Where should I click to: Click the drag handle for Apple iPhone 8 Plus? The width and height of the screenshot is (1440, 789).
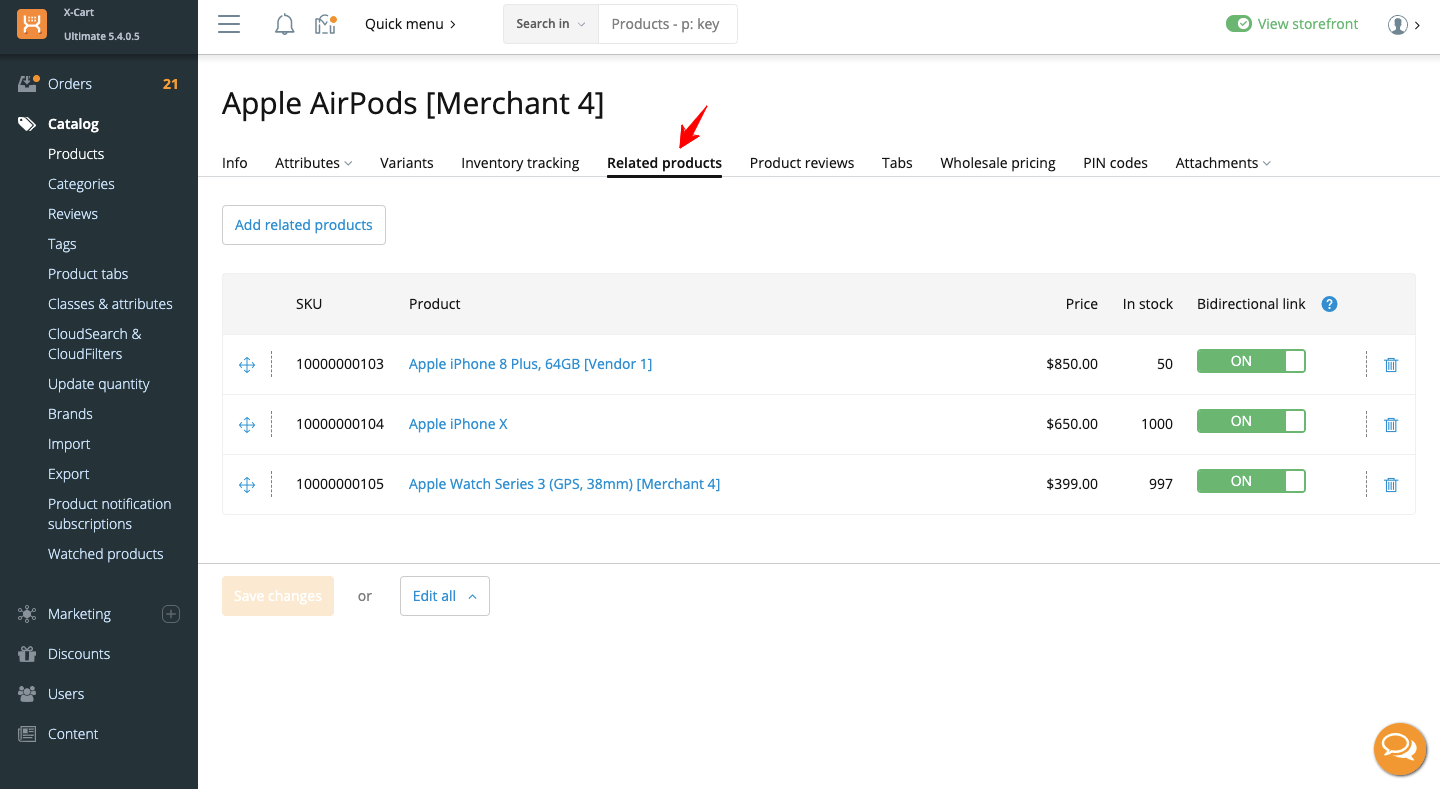click(247, 365)
